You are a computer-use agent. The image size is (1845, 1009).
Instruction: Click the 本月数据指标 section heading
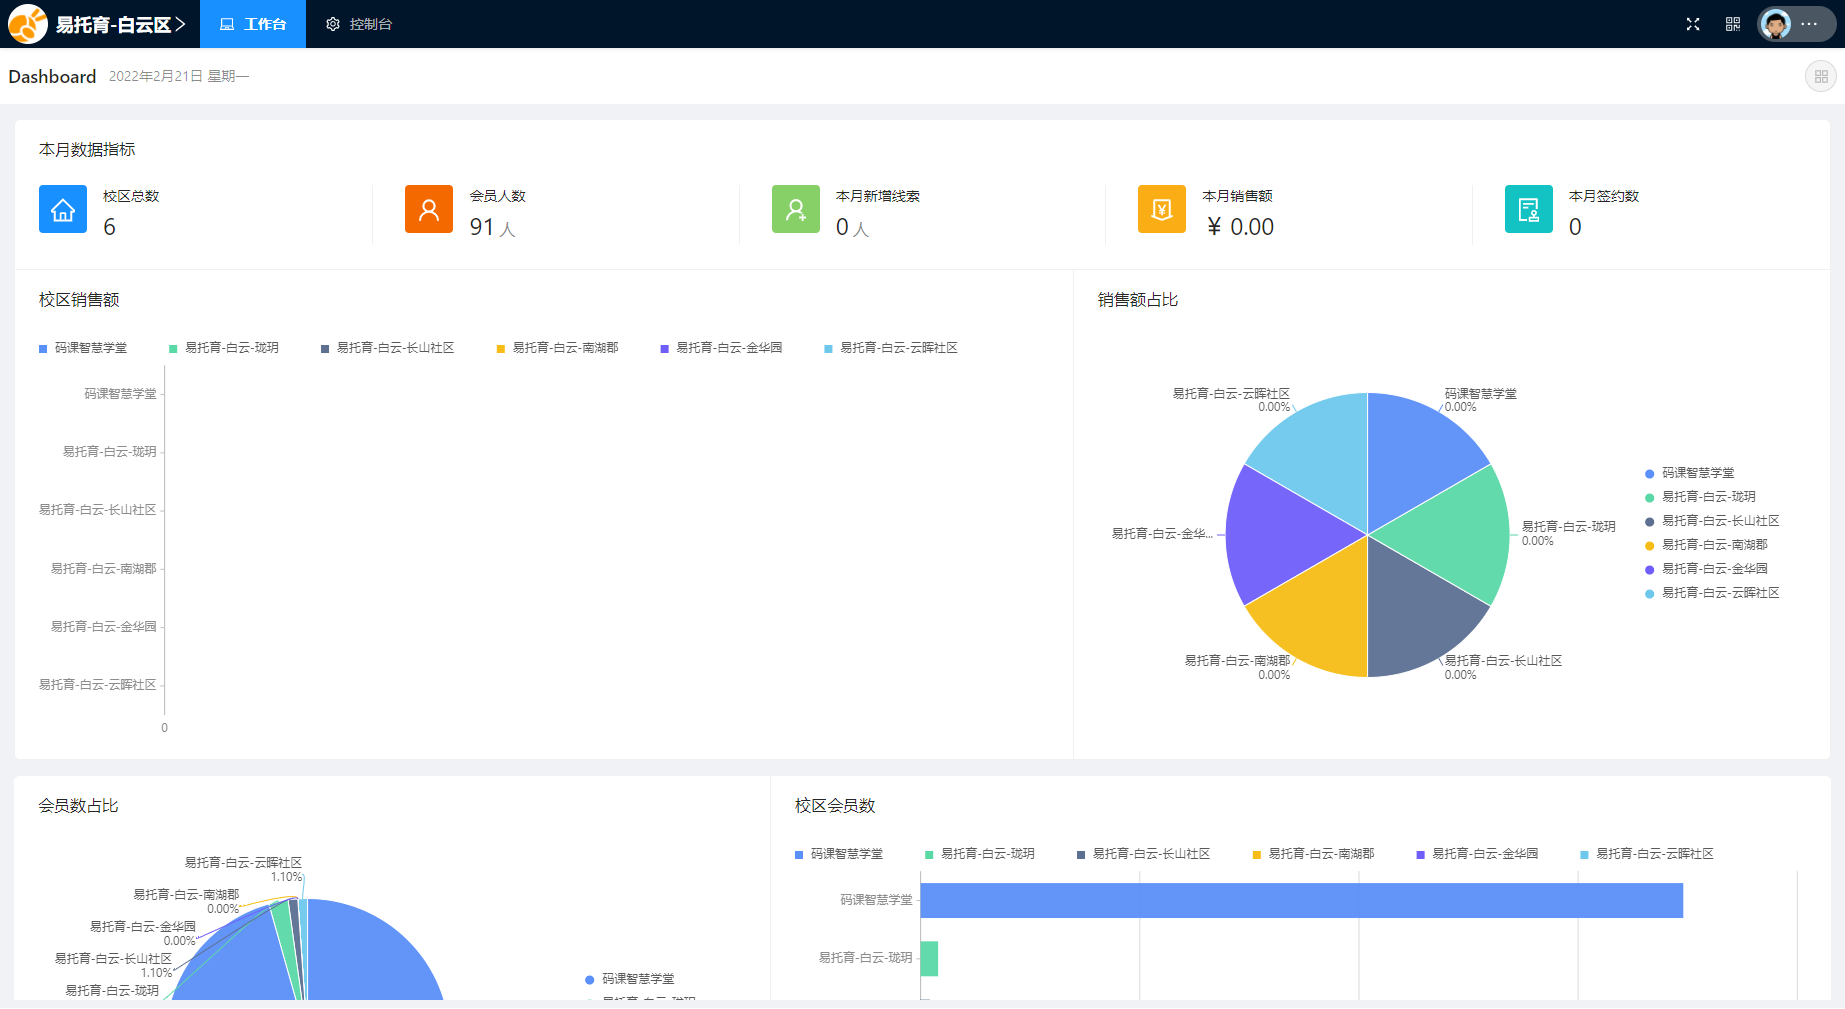tap(87, 149)
